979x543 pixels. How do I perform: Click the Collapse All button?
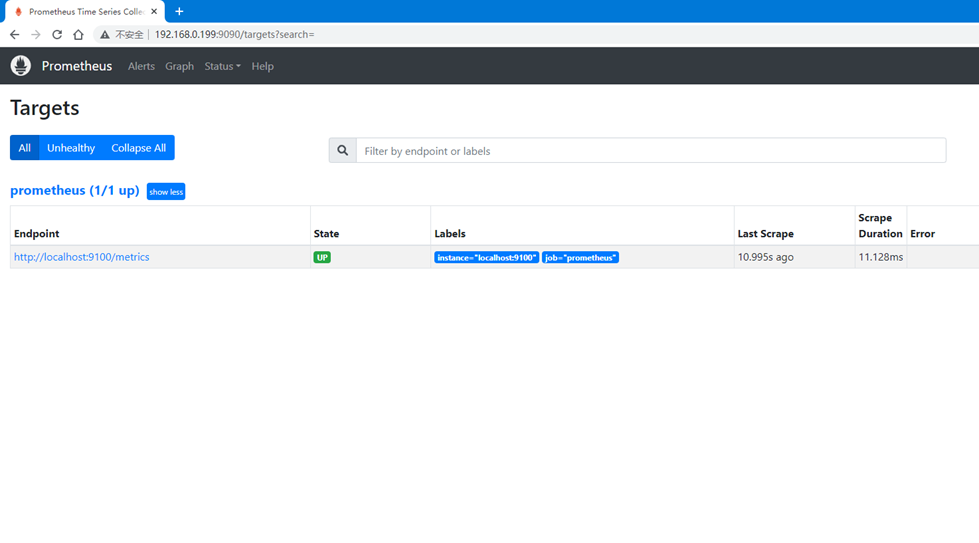[x=139, y=148]
